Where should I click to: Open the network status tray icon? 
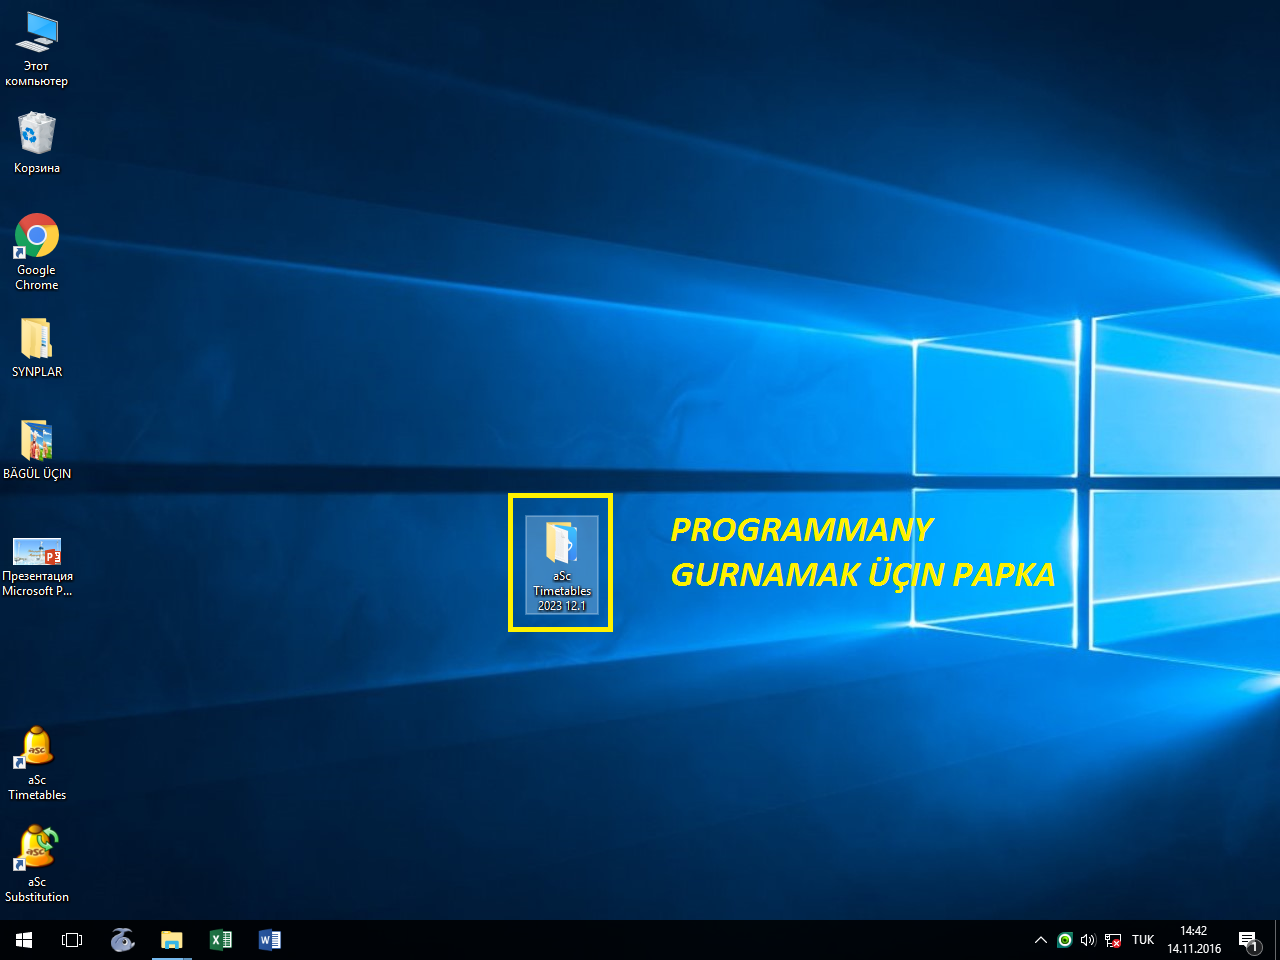[1113, 940]
